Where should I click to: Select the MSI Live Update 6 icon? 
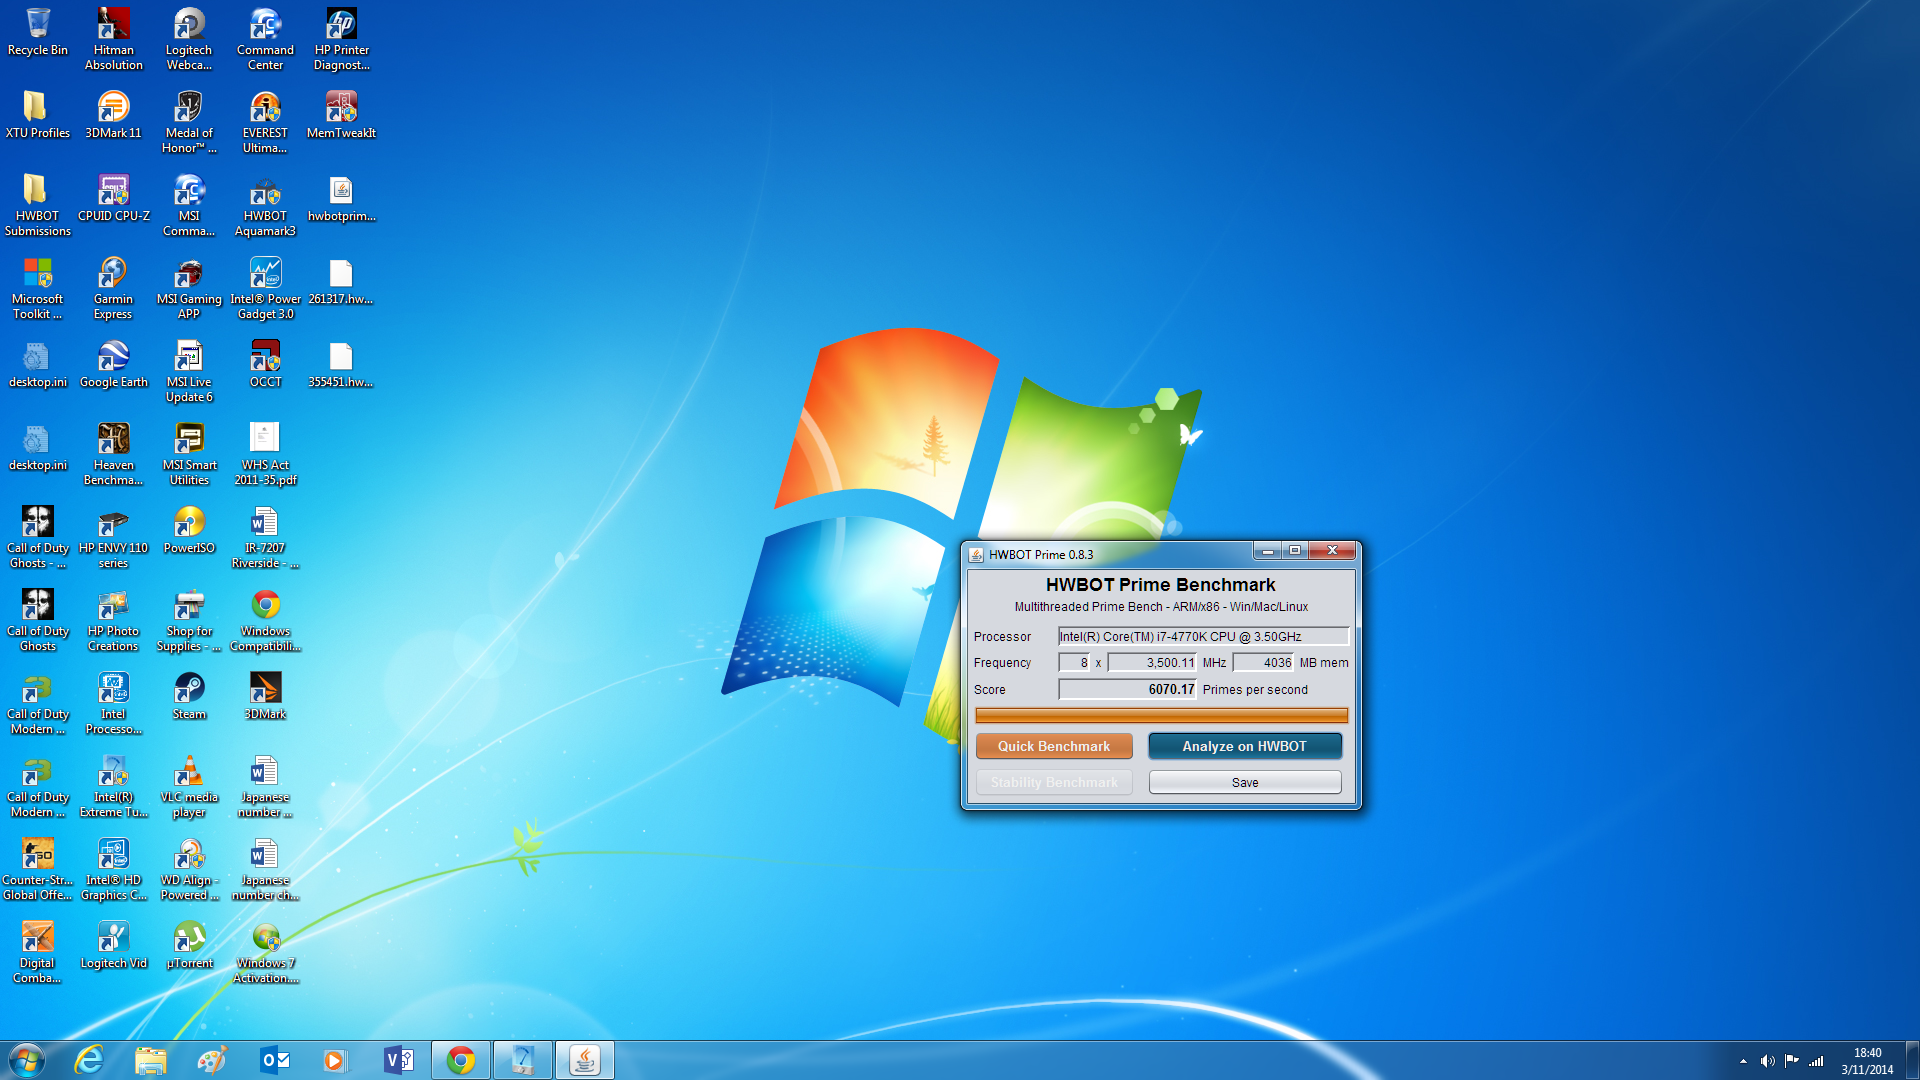(189, 372)
